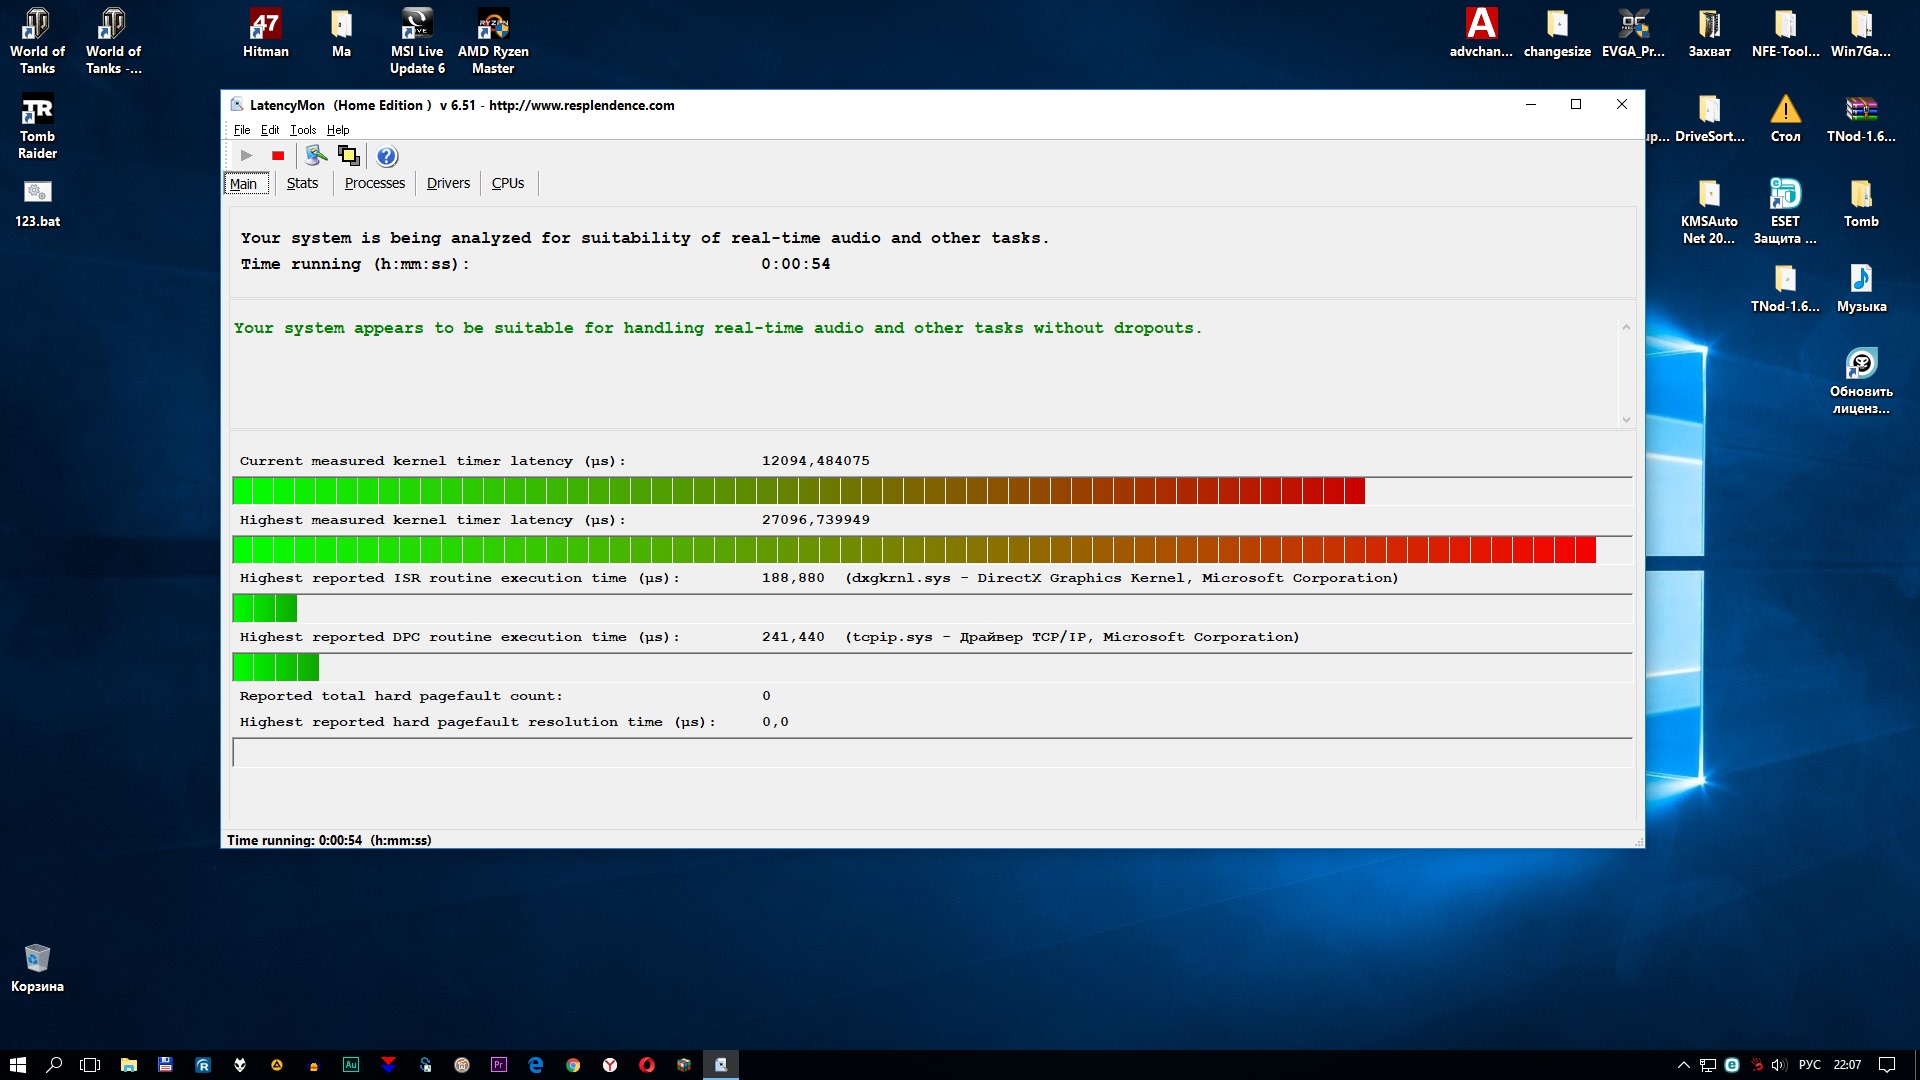Open the MSI Live Update 6 shortcut
The image size is (1920, 1080).
(417, 40)
